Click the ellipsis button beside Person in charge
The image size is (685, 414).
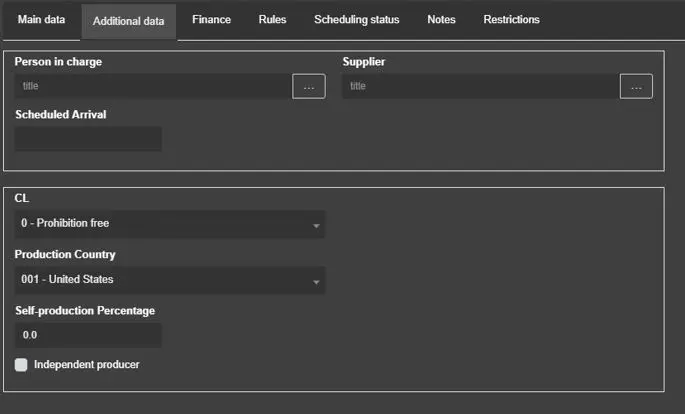coord(308,87)
